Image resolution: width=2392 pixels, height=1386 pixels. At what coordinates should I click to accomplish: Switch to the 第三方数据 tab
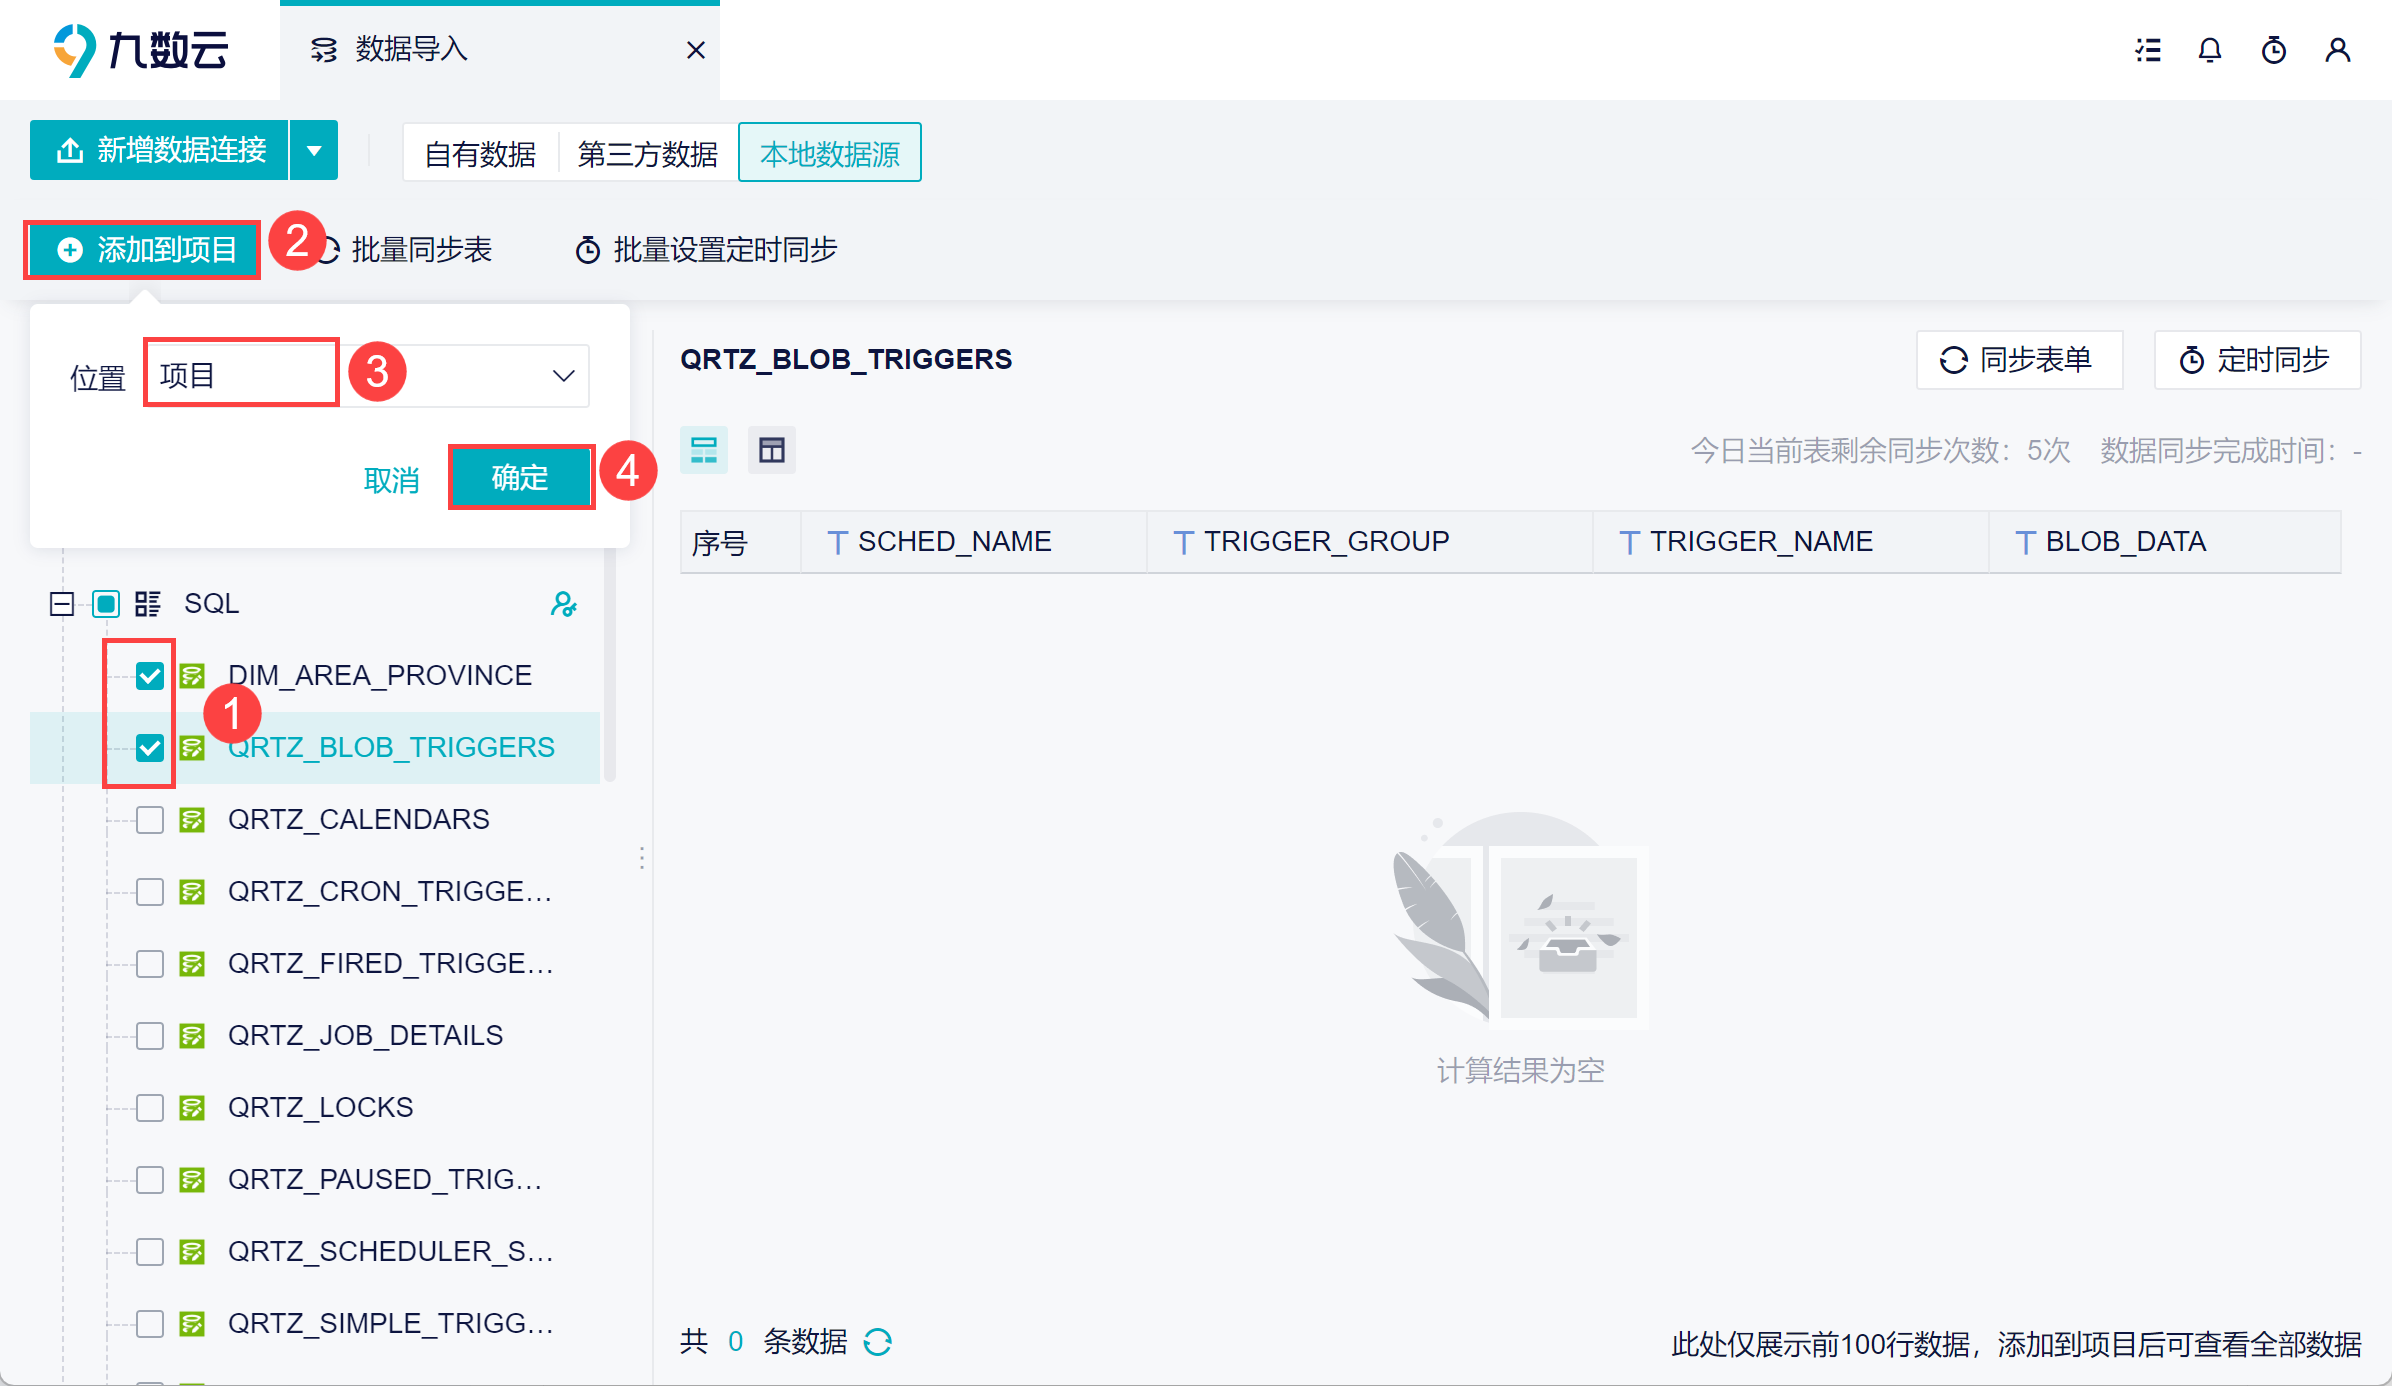click(647, 154)
